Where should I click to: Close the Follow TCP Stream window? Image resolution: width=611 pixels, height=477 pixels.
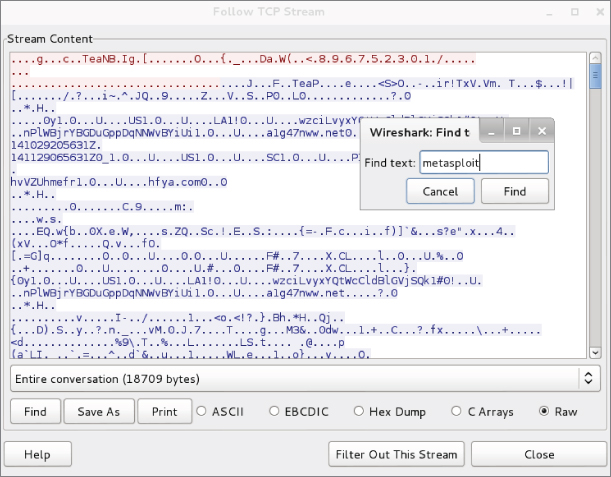[600, 12]
